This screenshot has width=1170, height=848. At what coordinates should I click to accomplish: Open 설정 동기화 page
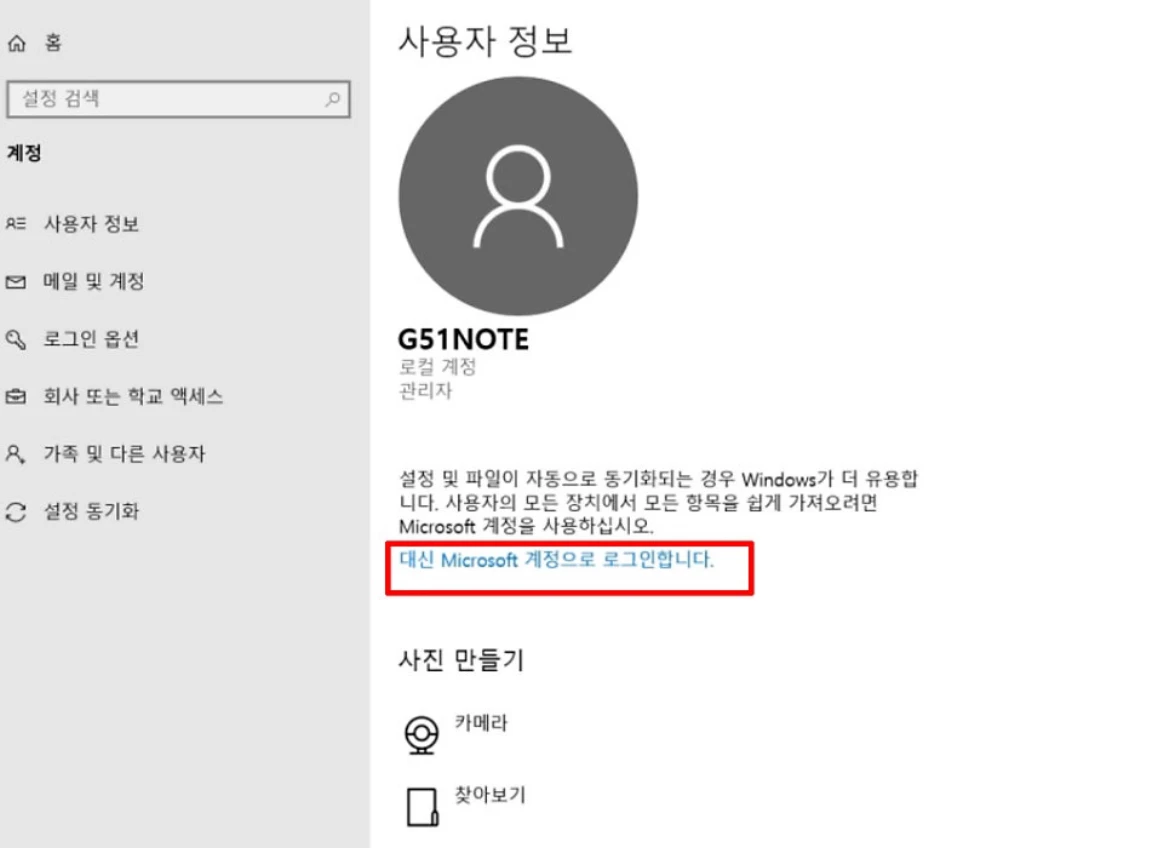pyautogui.click(x=92, y=511)
